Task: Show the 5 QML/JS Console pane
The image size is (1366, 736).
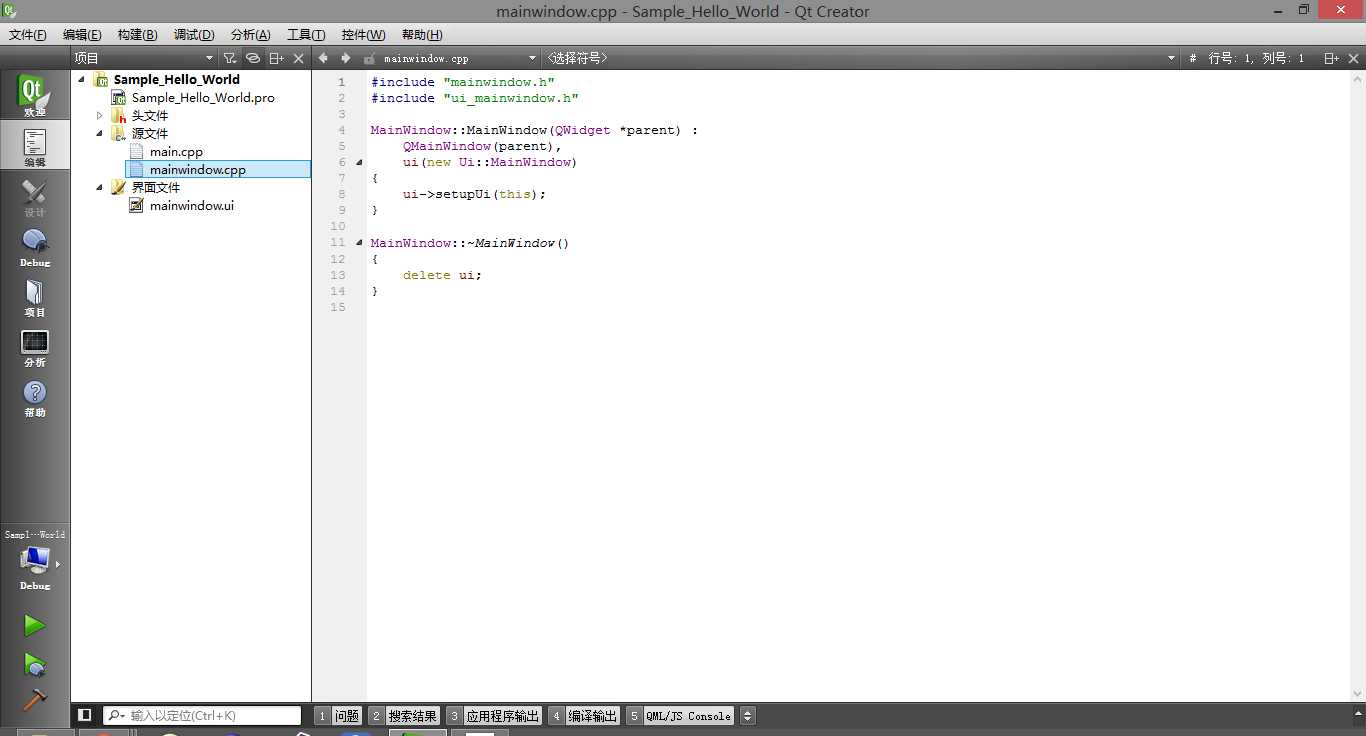Action: (x=680, y=716)
